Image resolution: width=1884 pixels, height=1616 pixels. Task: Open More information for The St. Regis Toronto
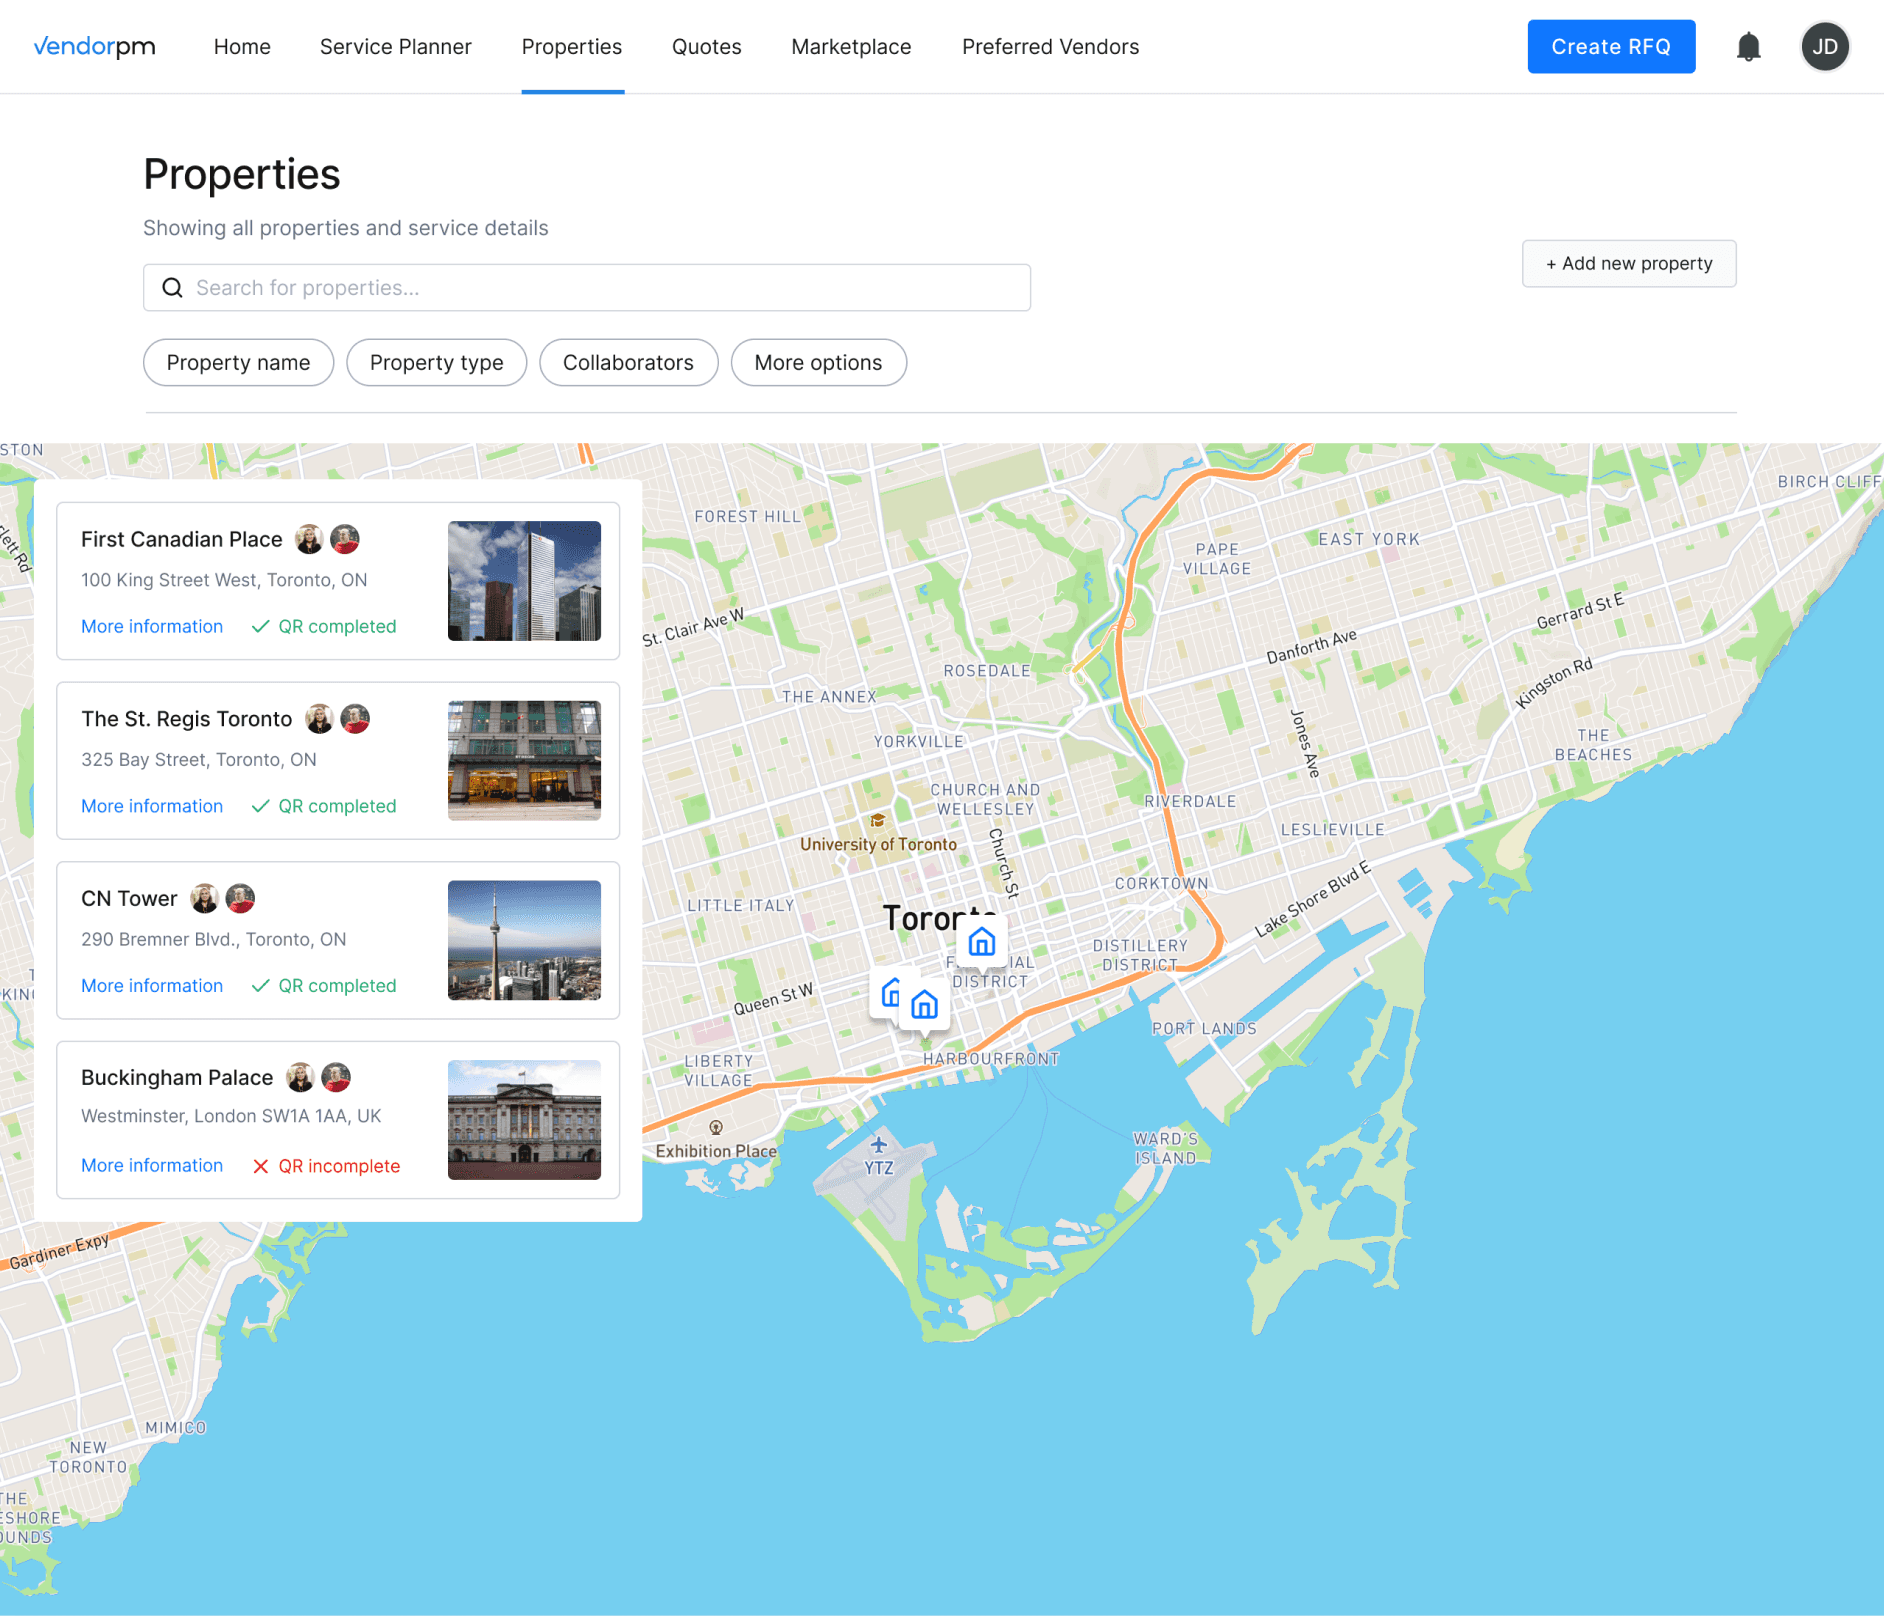(x=152, y=806)
